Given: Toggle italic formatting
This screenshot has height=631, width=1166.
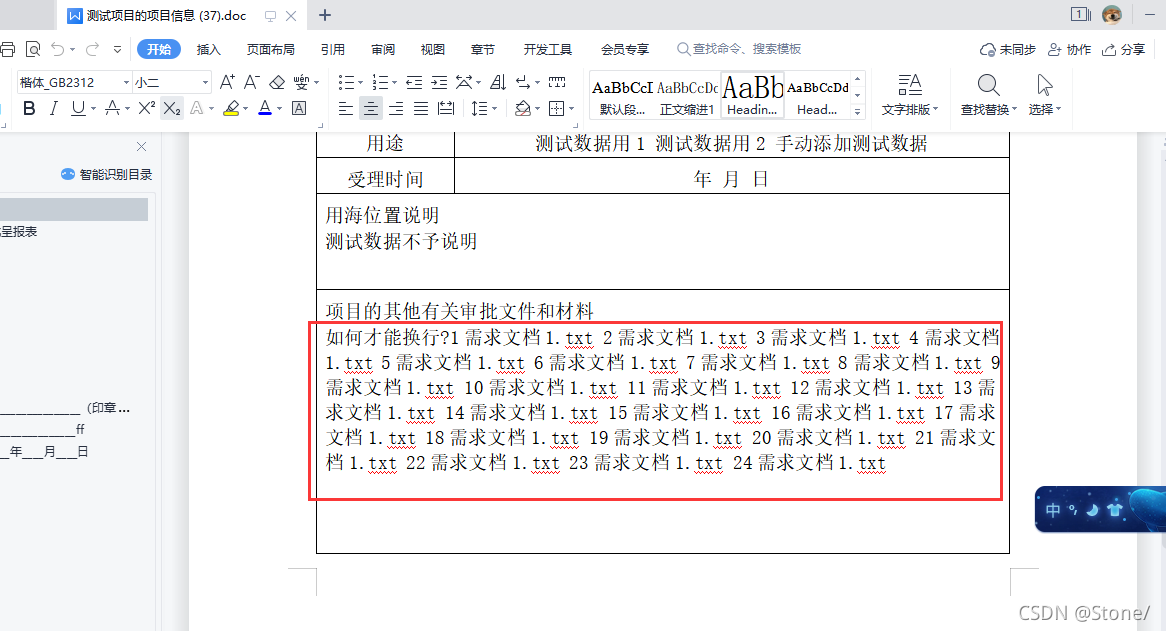Looking at the screenshot, I should pyautogui.click(x=52, y=108).
